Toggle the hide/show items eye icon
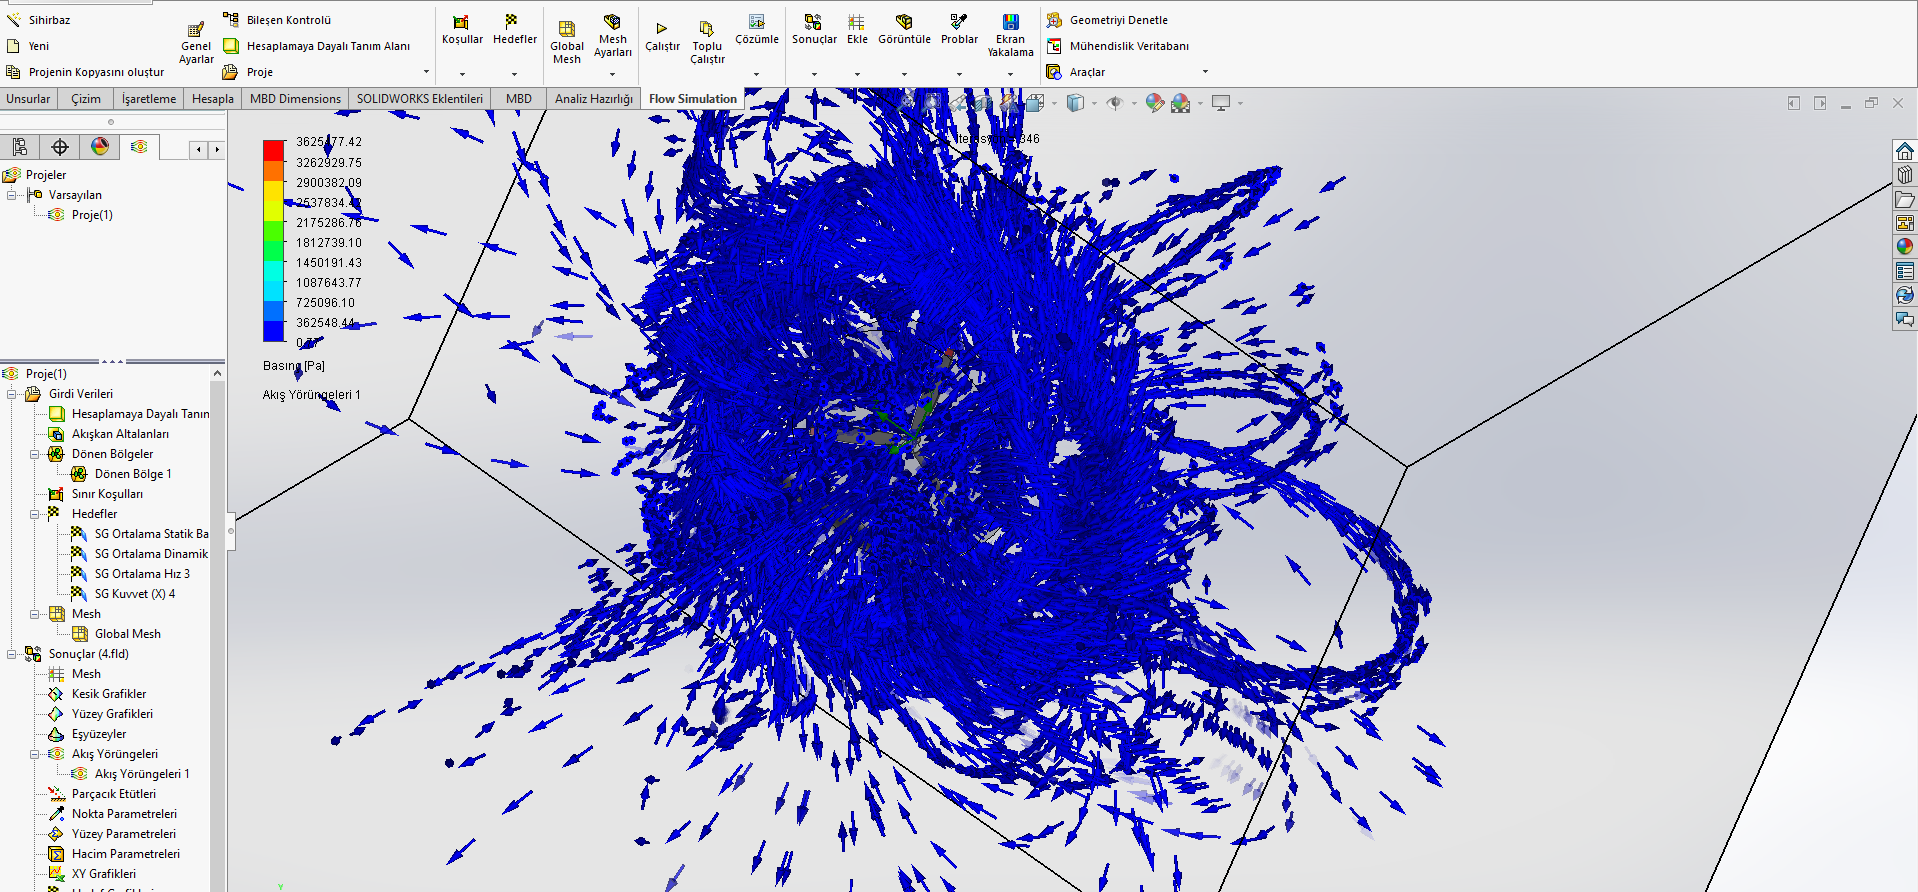The width and height of the screenshot is (1918, 892). (1114, 103)
